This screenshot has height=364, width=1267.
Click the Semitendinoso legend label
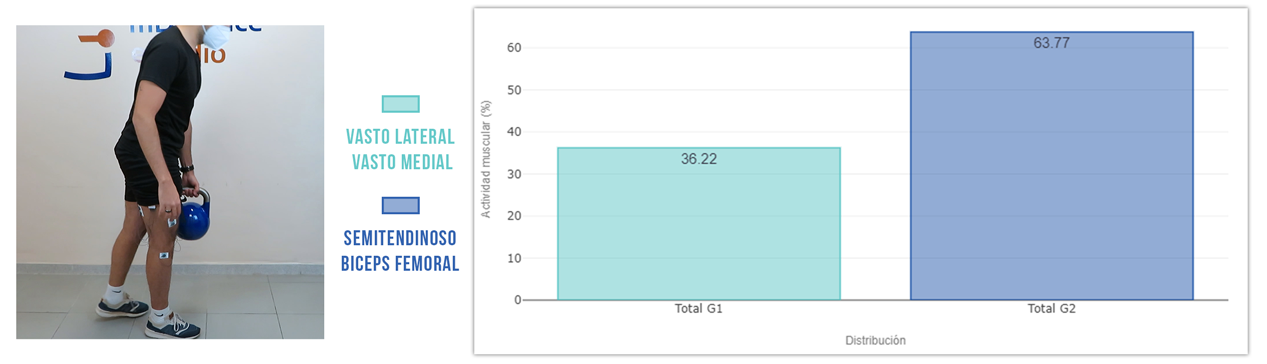pos(400,239)
